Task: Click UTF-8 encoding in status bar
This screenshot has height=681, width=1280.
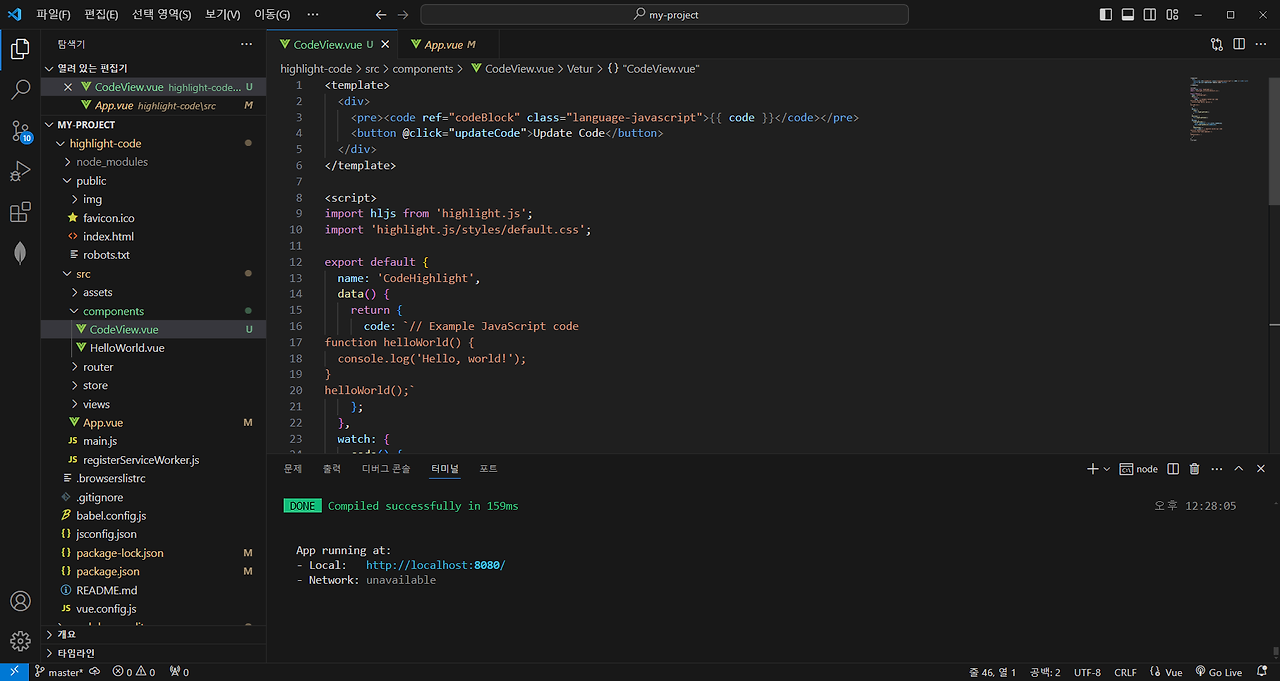Action: (x=1087, y=672)
